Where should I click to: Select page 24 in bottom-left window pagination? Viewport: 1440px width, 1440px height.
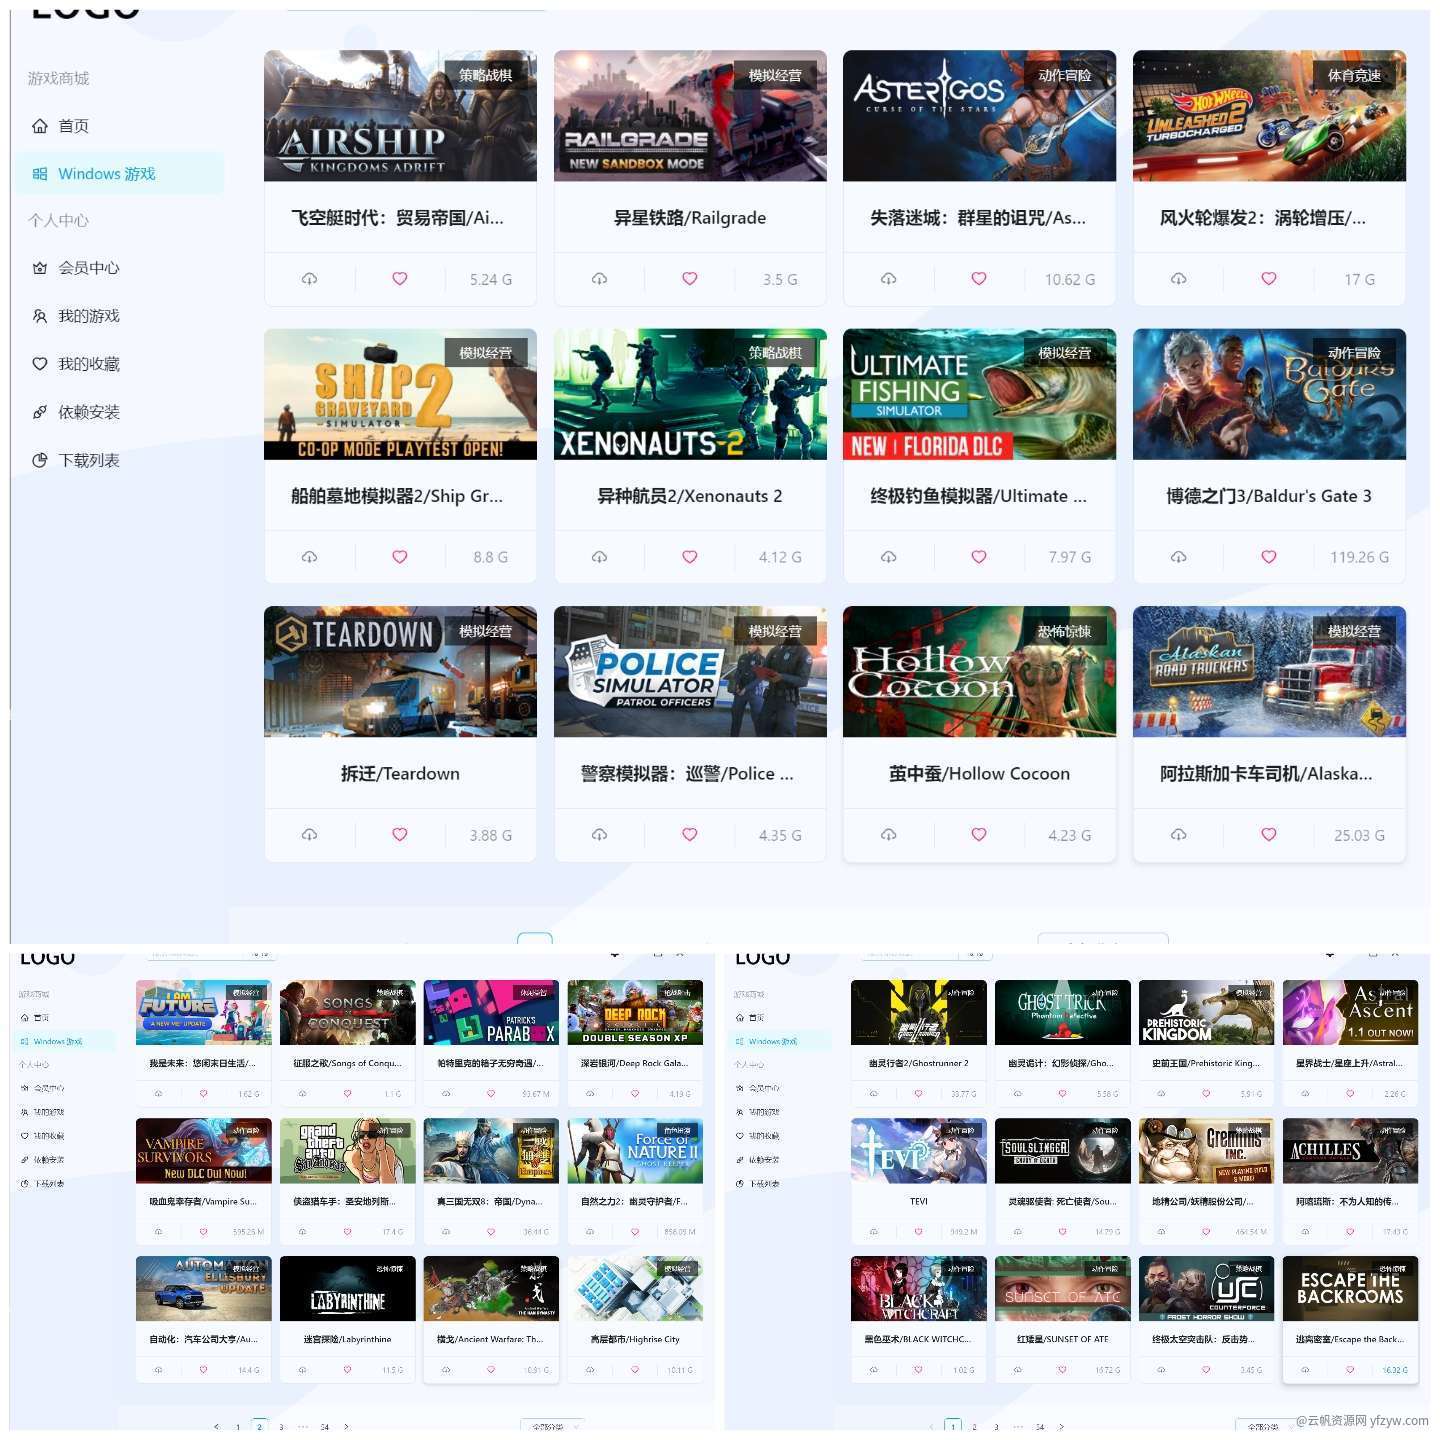click(x=325, y=1427)
